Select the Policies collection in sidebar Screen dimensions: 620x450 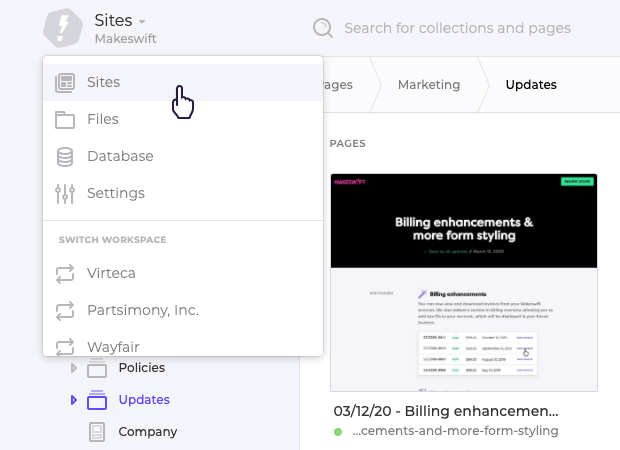(141, 368)
